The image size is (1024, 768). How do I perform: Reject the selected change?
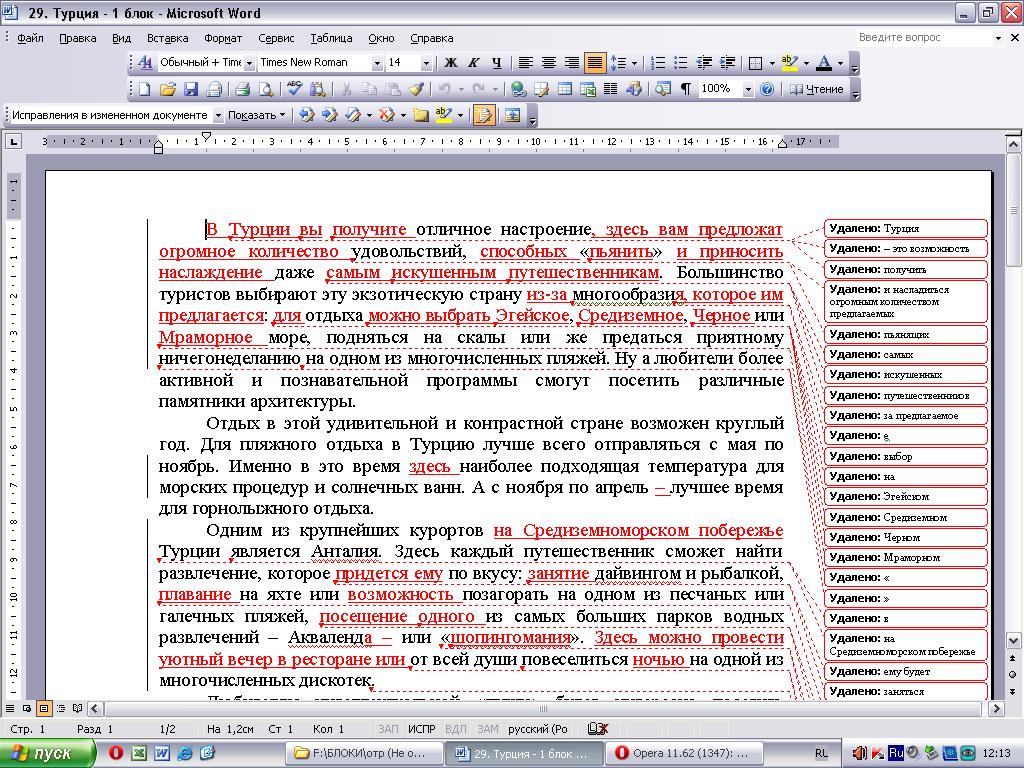click(x=387, y=115)
